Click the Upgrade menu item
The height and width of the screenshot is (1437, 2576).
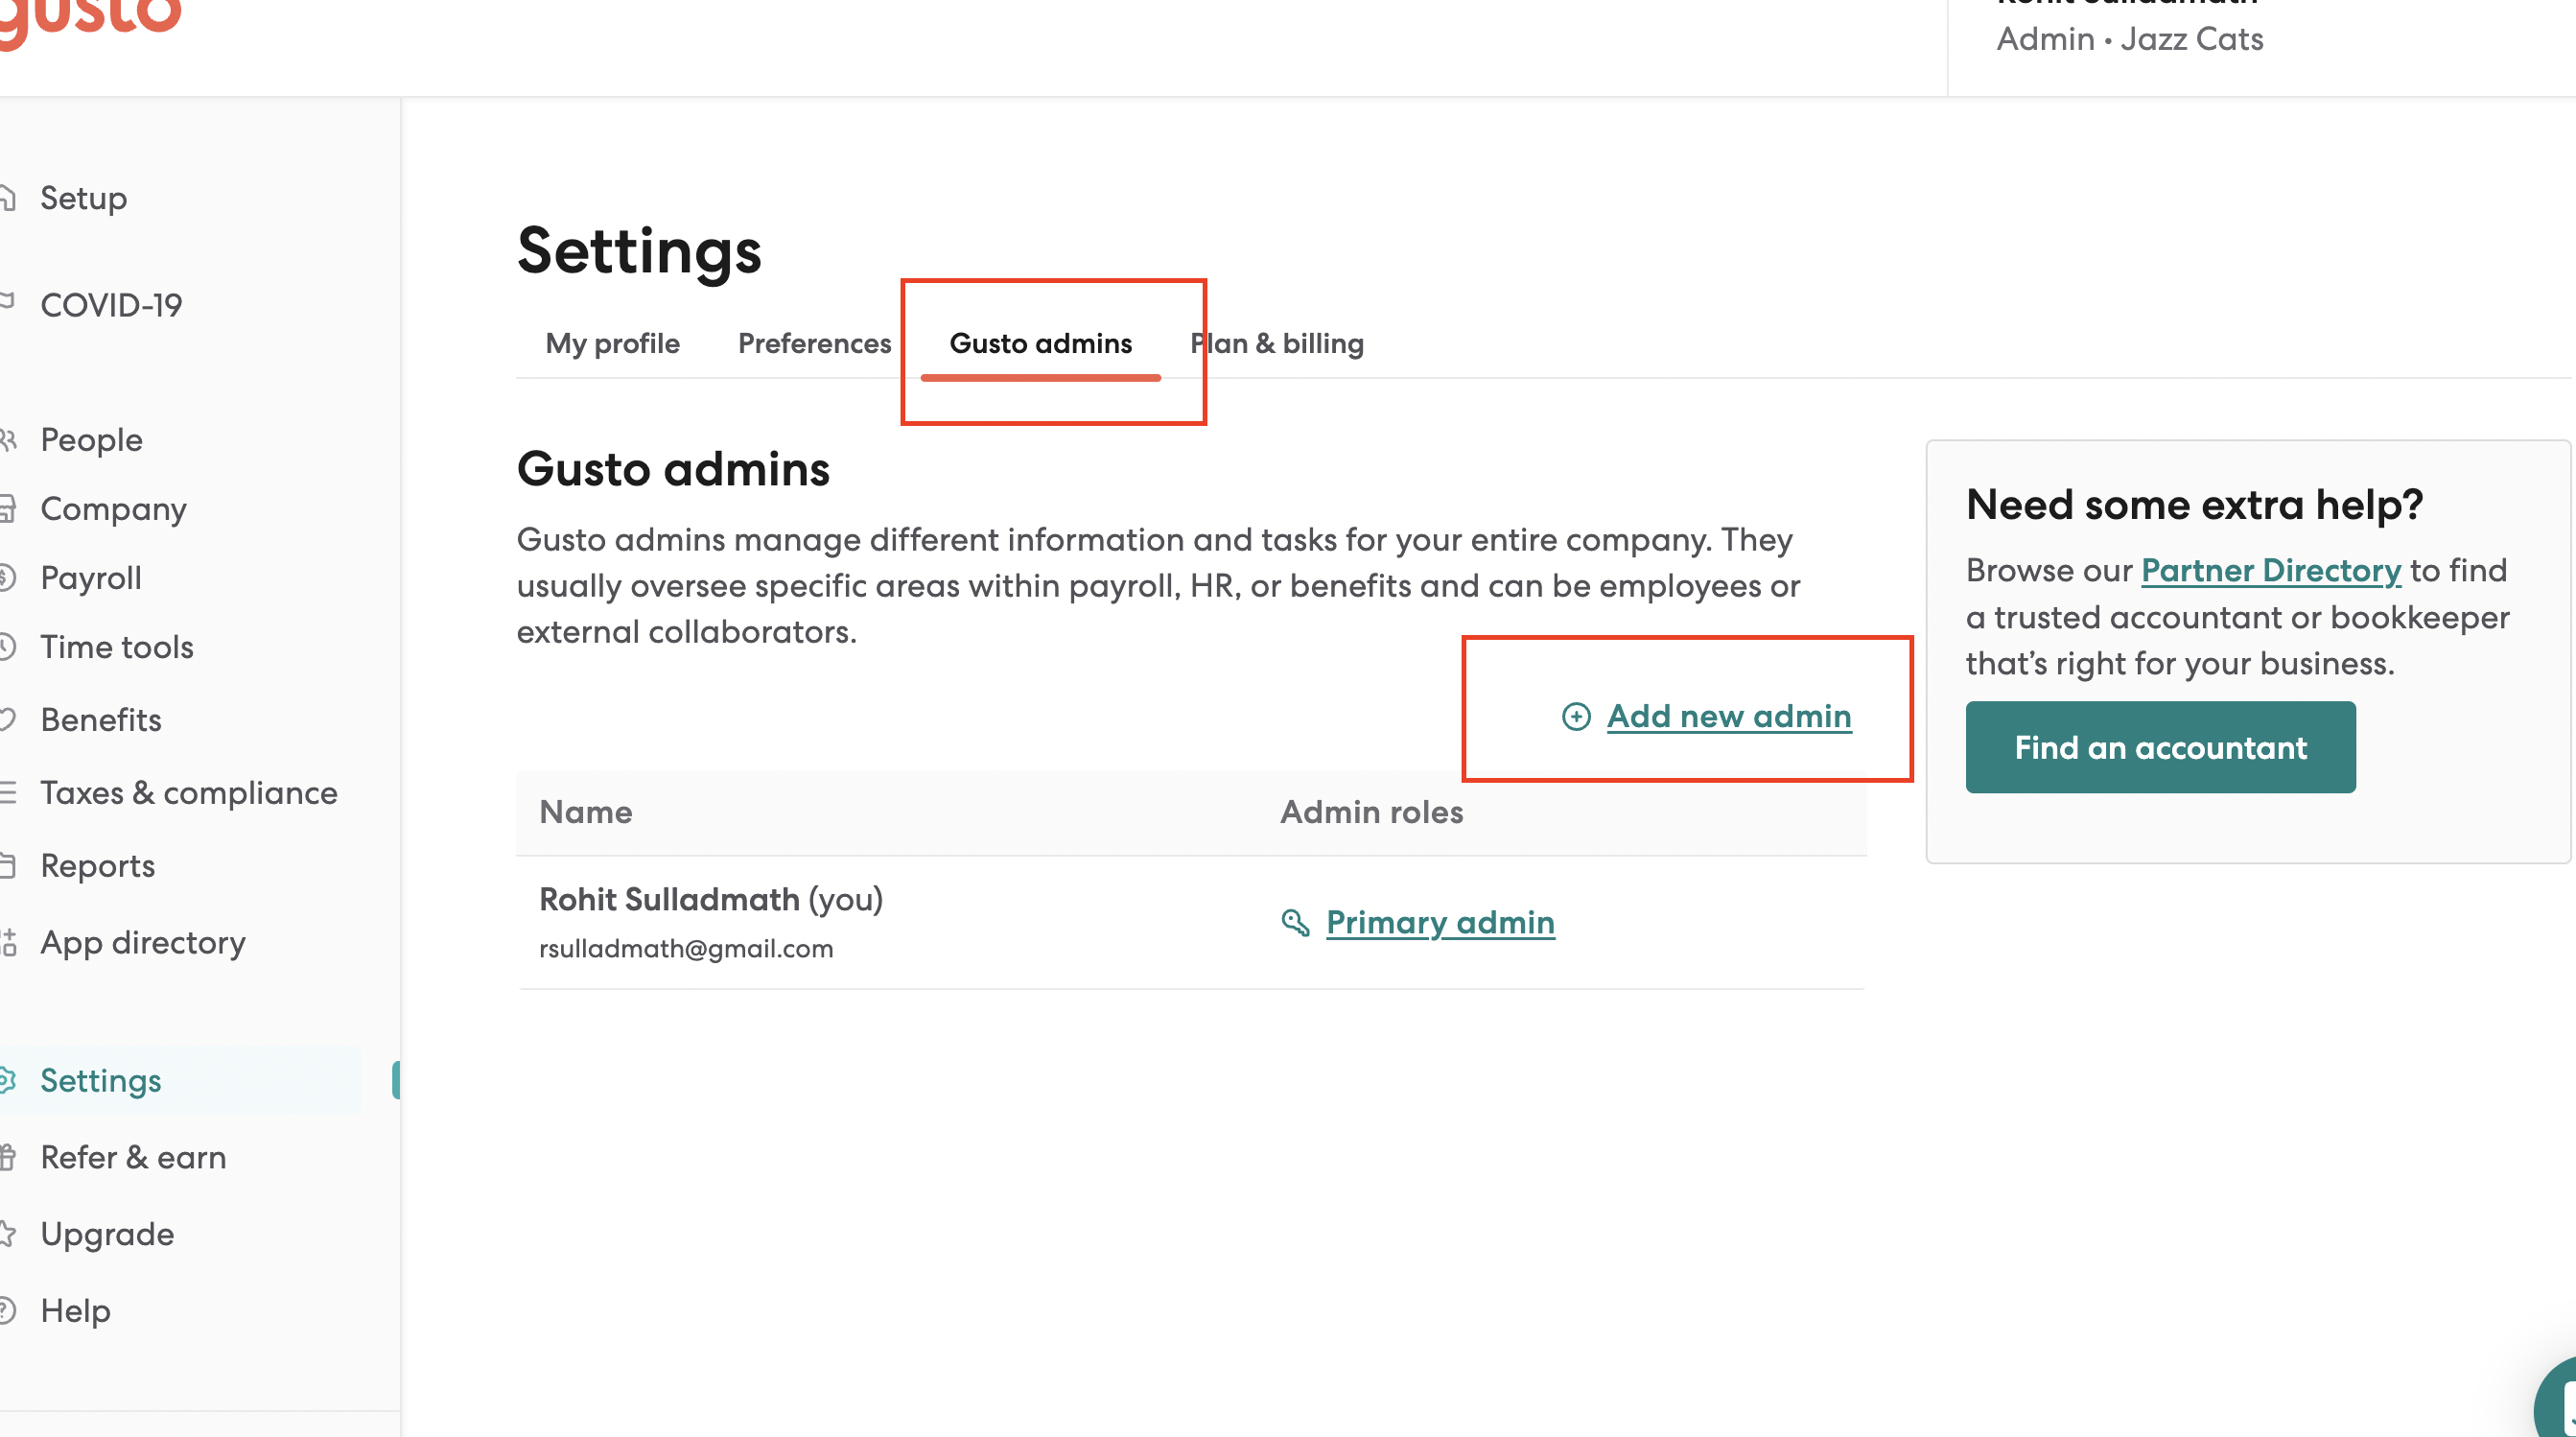point(106,1236)
